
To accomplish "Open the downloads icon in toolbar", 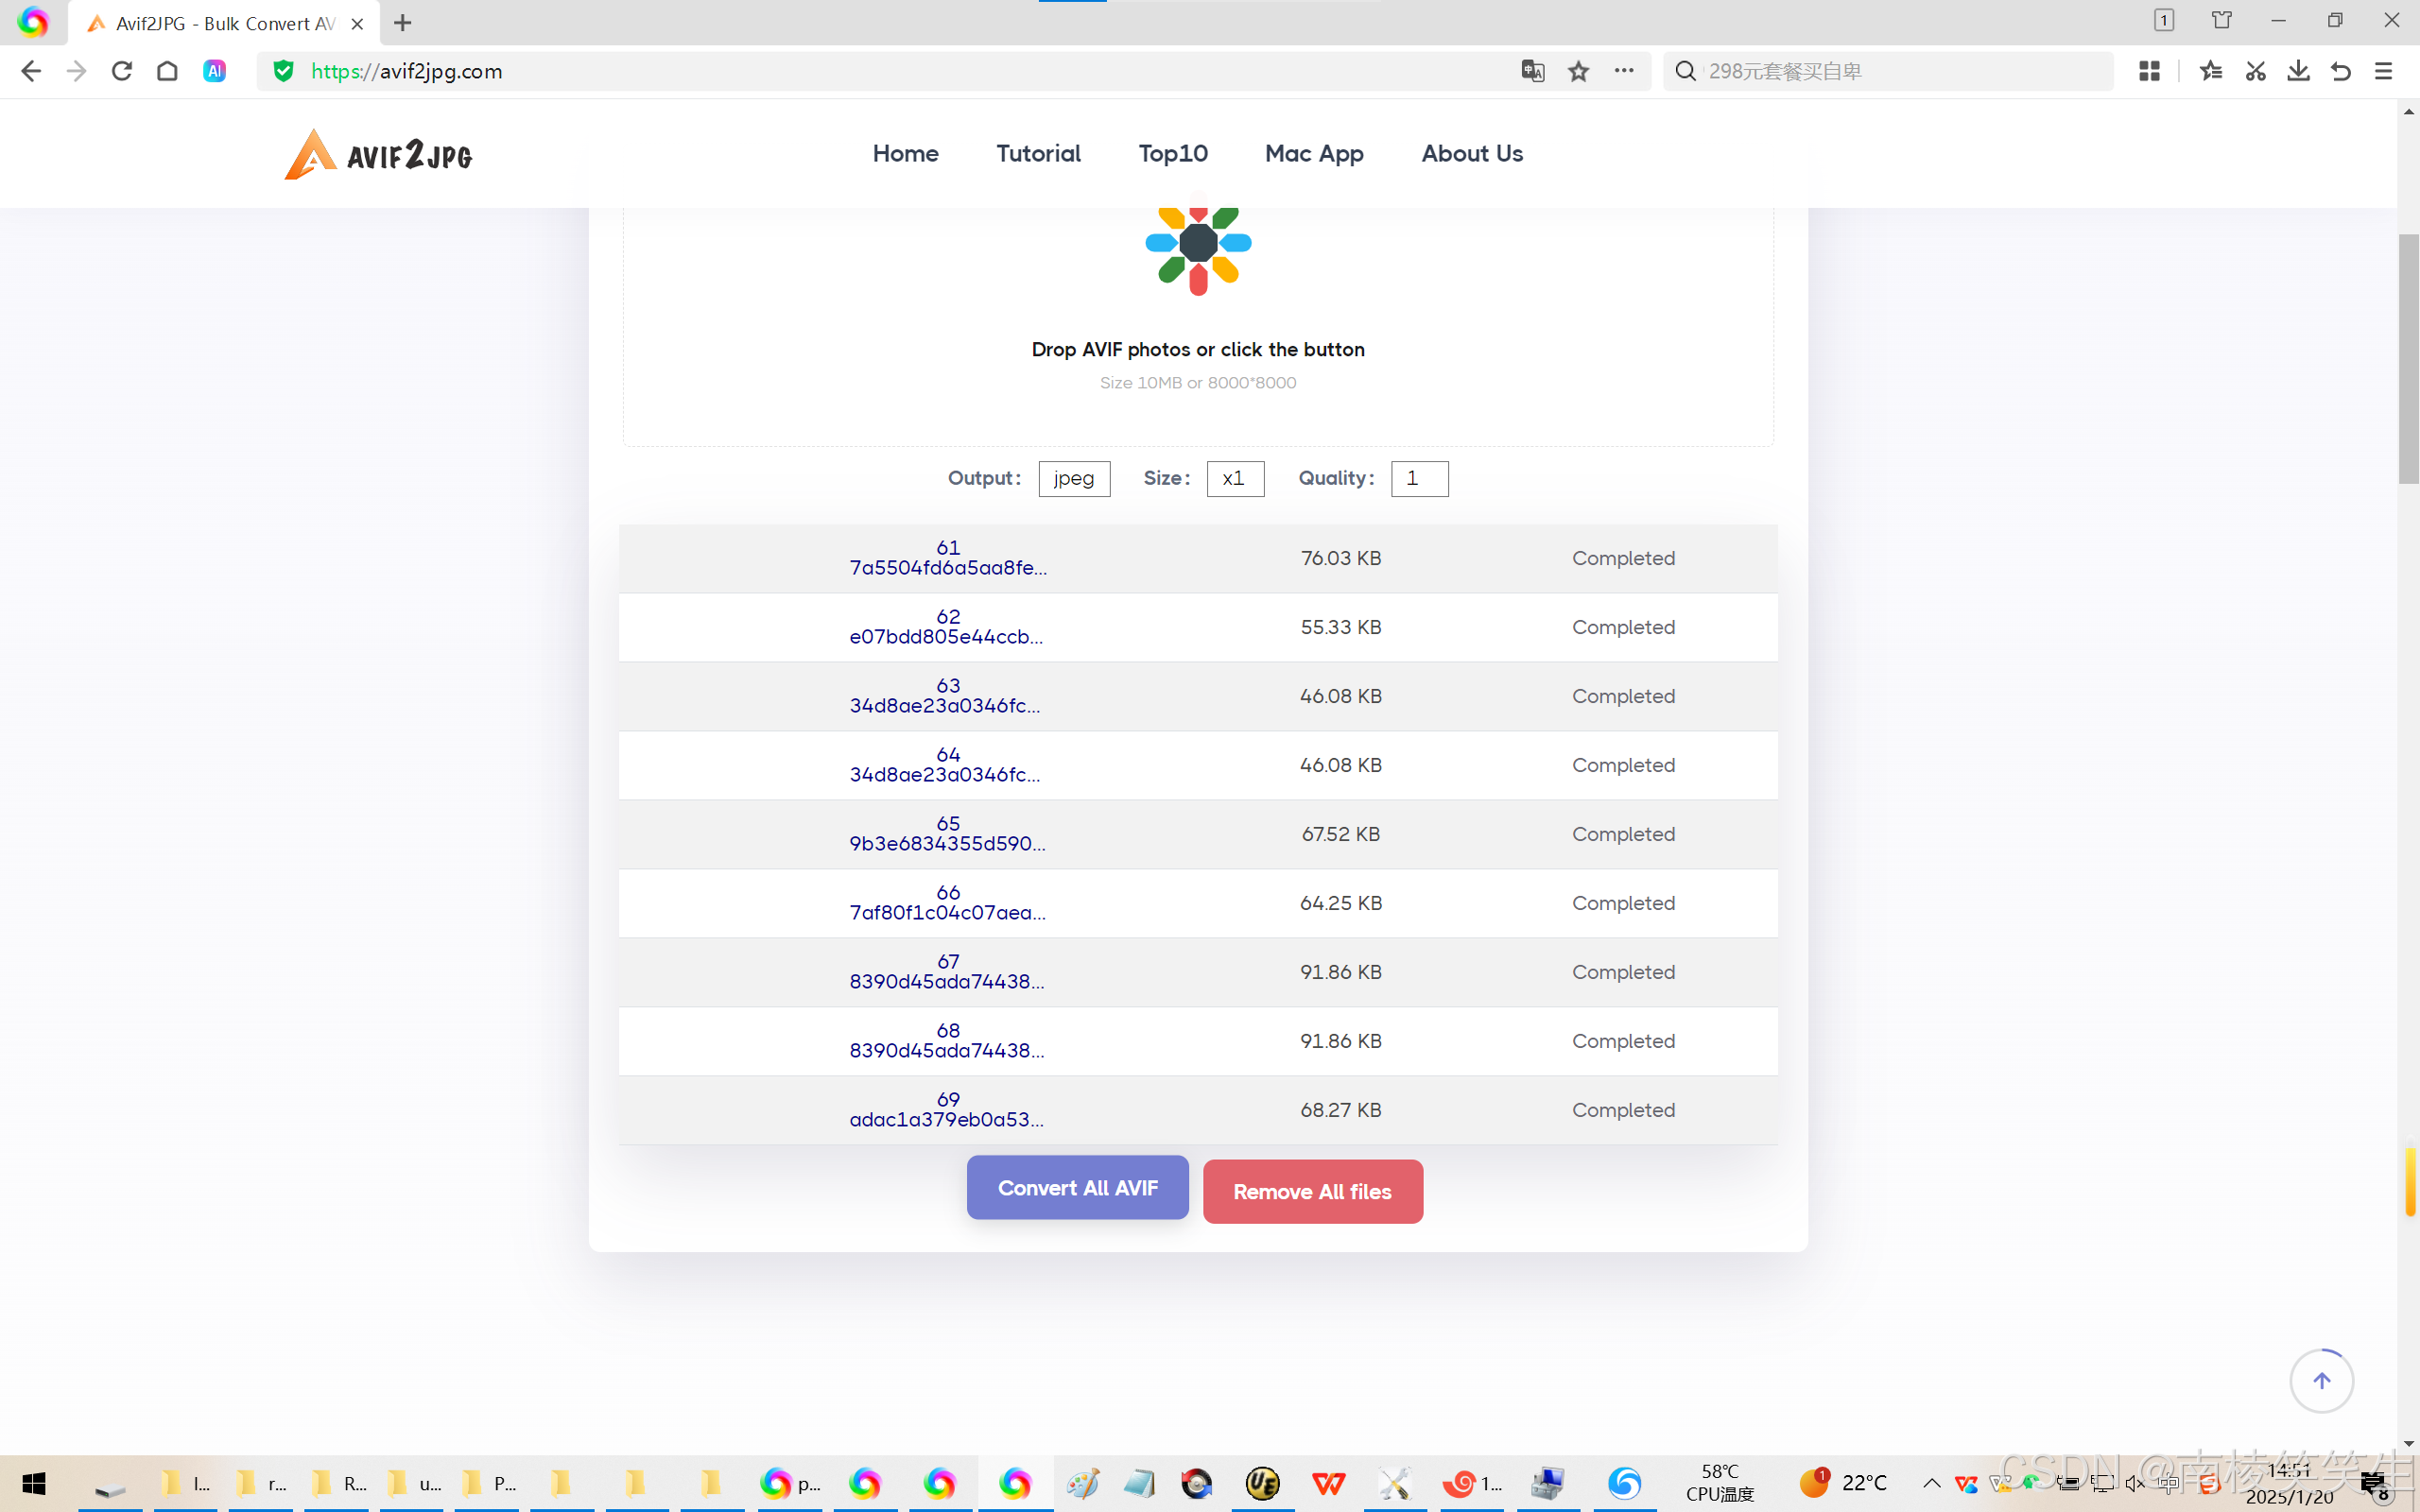I will click(2298, 71).
